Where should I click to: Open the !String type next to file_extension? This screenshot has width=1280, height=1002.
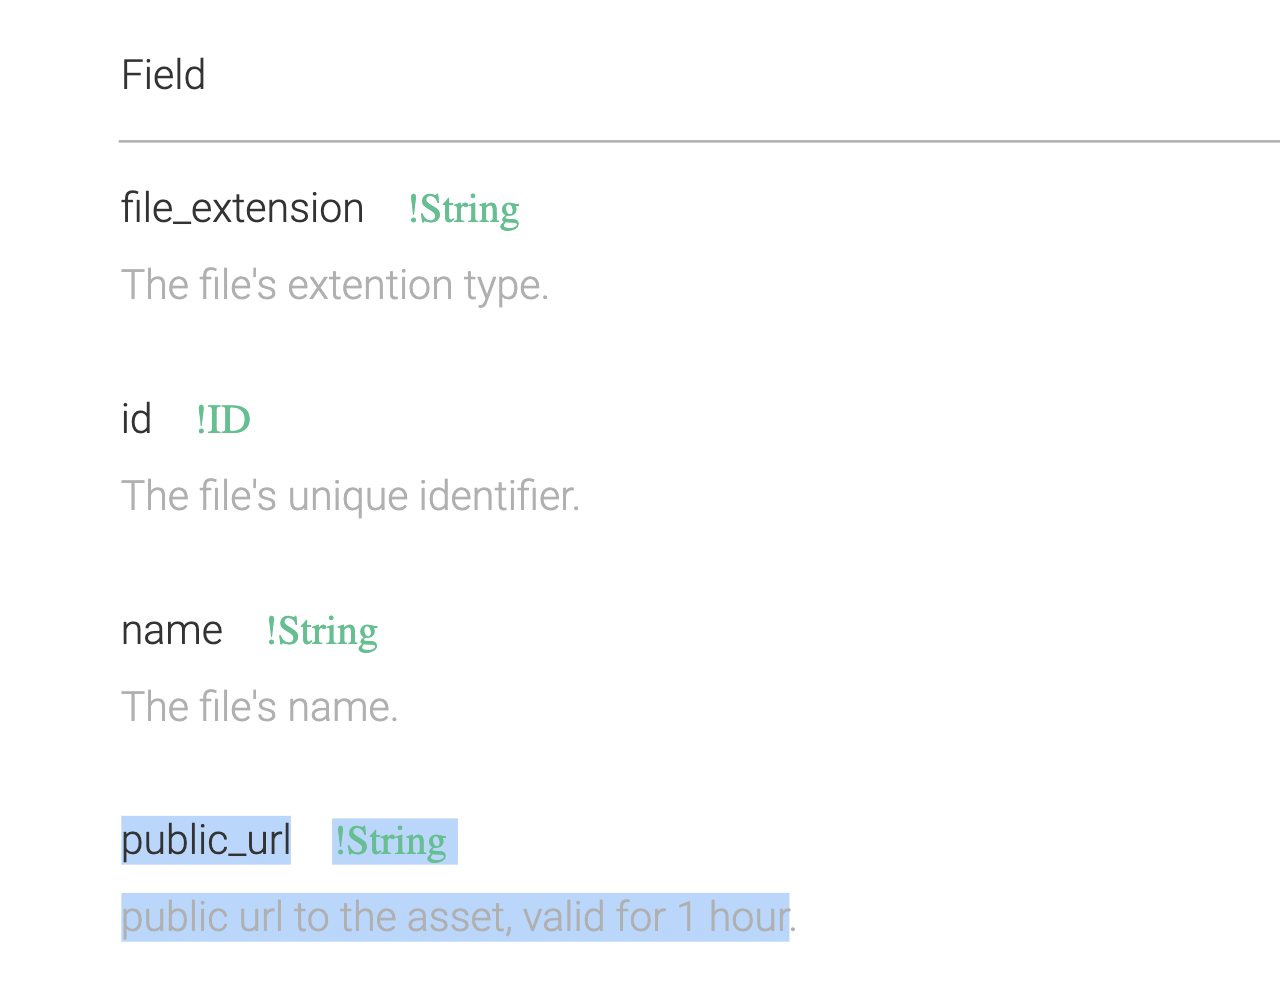(x=464, y=209)
